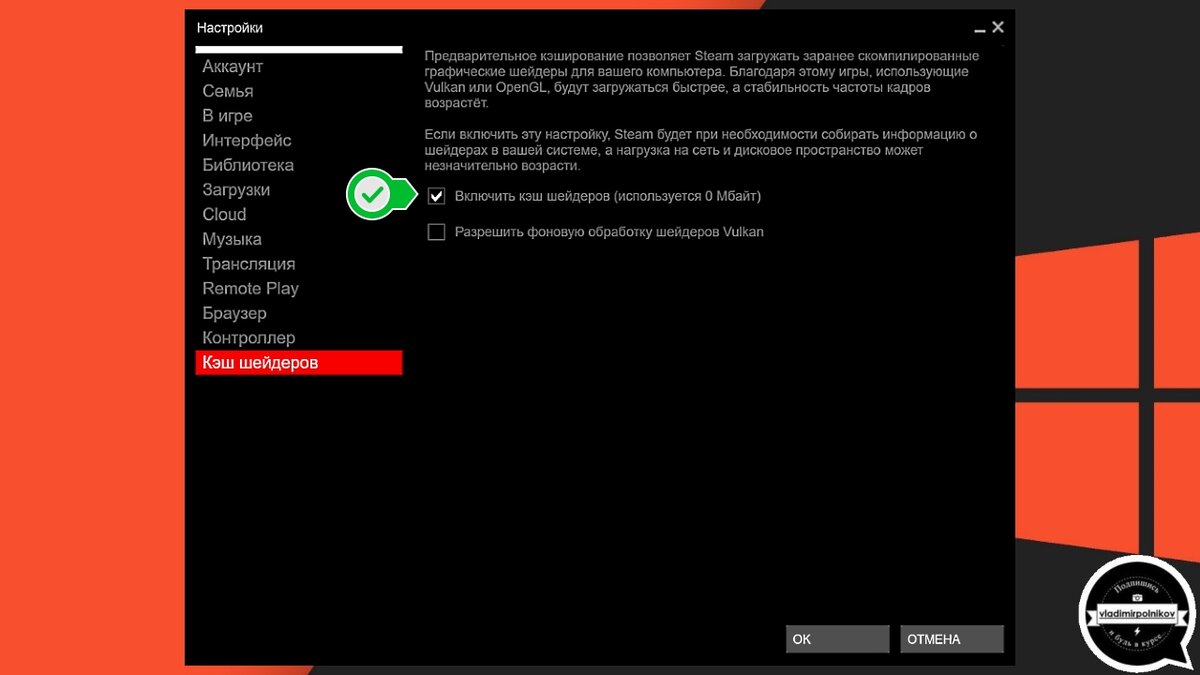Go to the Трансляция section
This screenshot has height=675, width=1200.
tap(299, 263)
